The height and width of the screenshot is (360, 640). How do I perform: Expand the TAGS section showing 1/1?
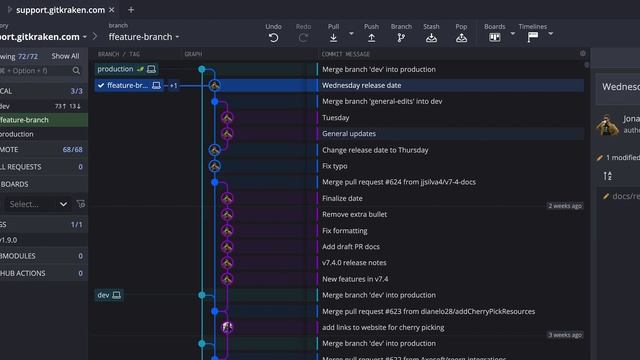(x=44, y=224)
